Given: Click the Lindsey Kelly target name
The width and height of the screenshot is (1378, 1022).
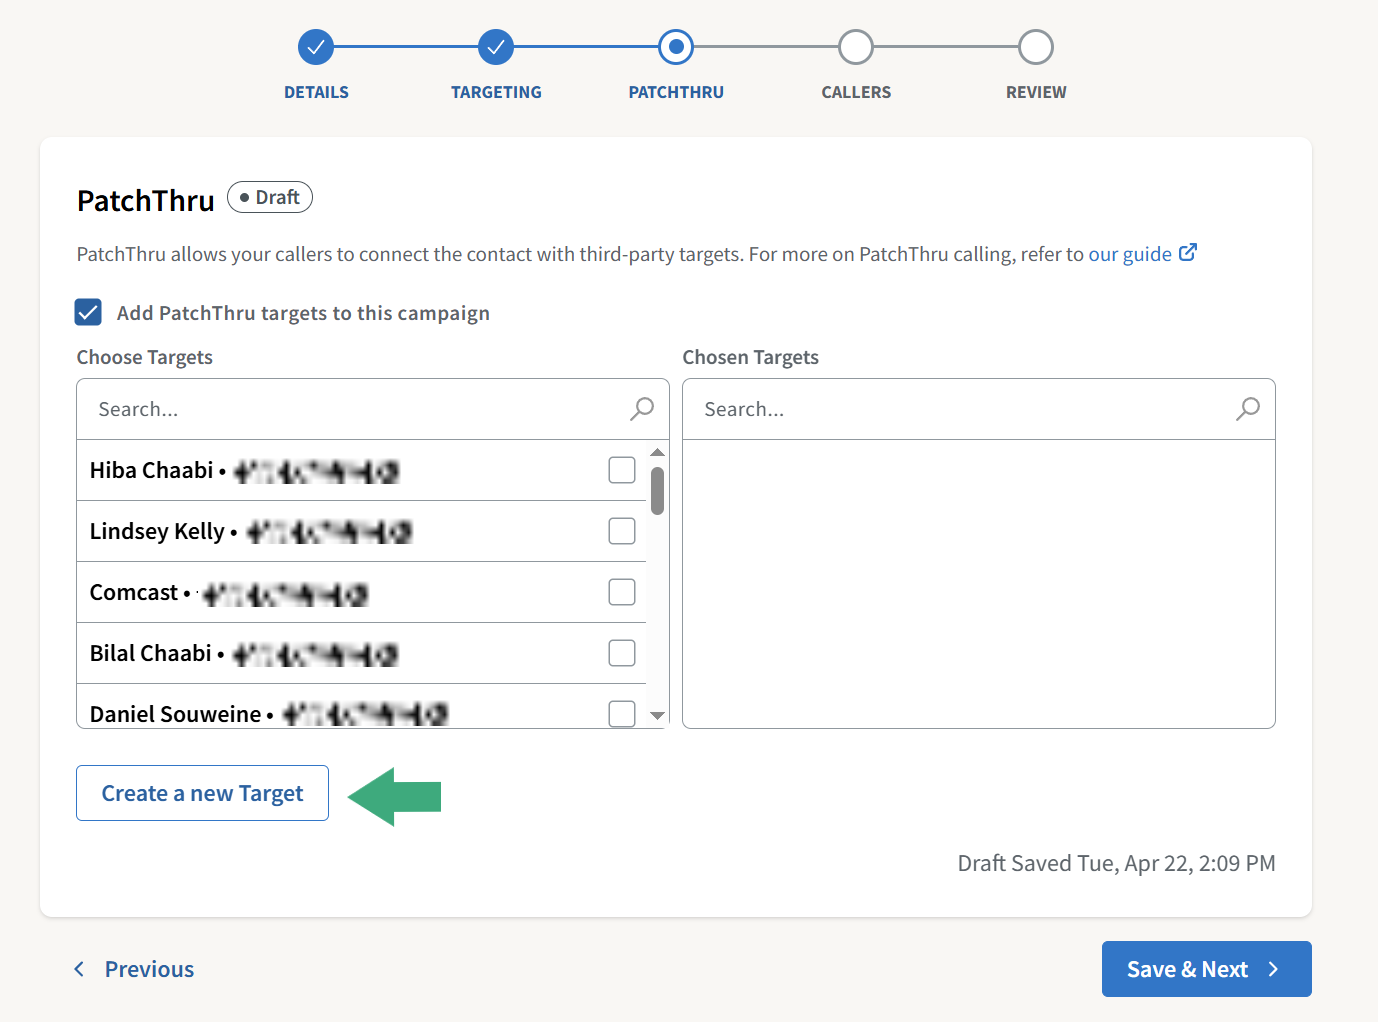Looking at the screenshot, I should 157,531.
